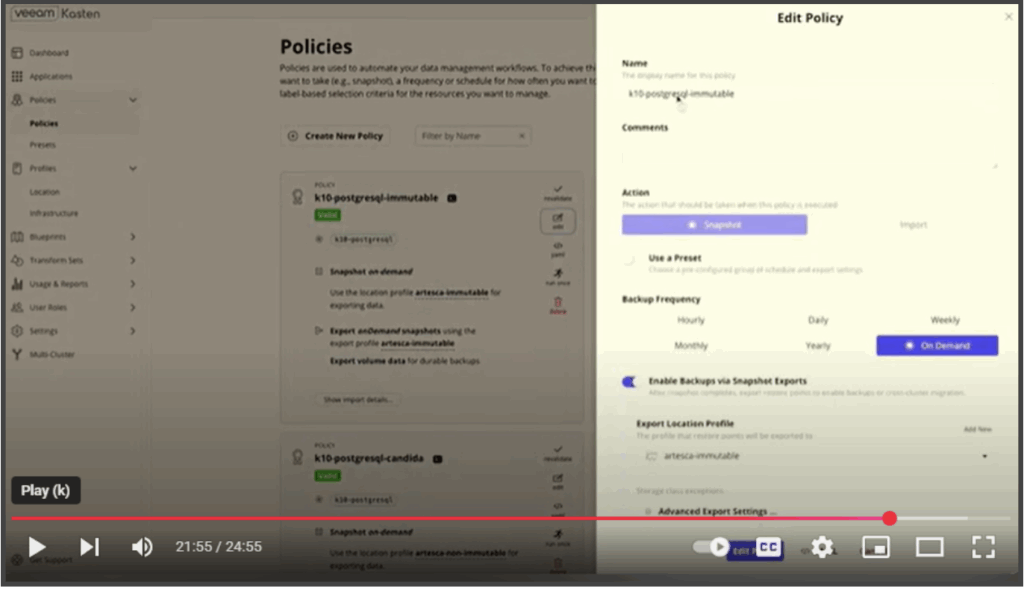
Task: Click the Blueprints map icon
Action: (x=17, y=237)
